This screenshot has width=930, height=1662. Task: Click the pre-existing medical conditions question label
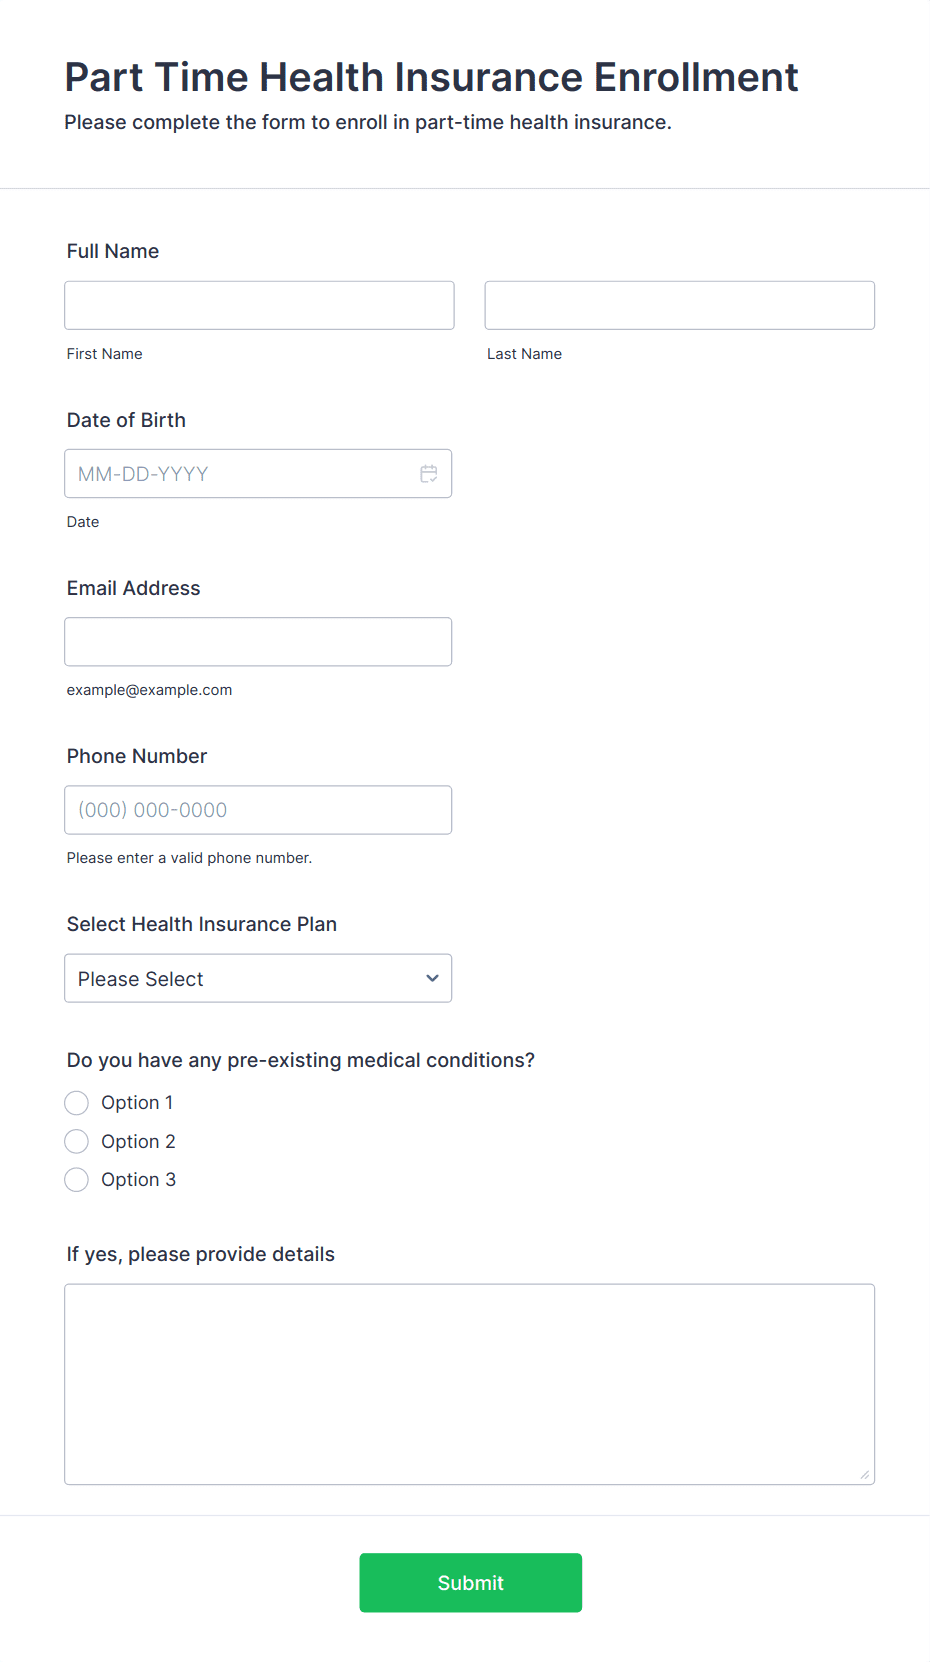[x=301, y=1060]
